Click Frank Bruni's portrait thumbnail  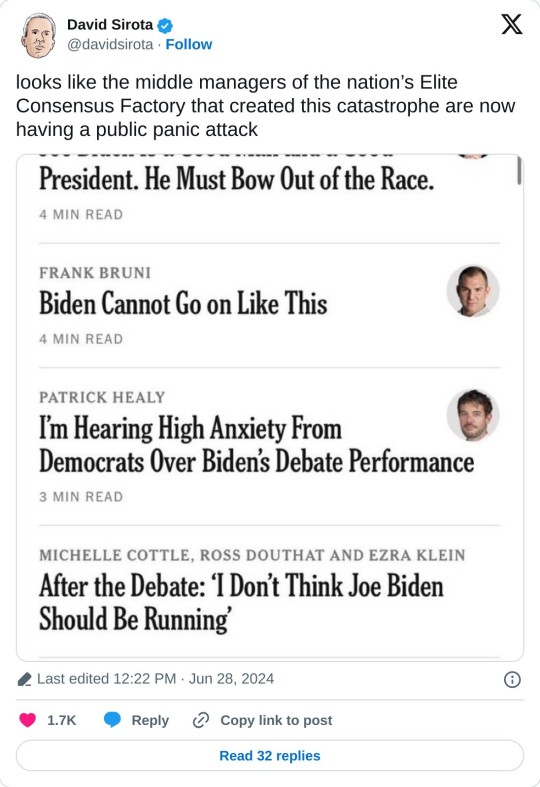pos(473,291)
